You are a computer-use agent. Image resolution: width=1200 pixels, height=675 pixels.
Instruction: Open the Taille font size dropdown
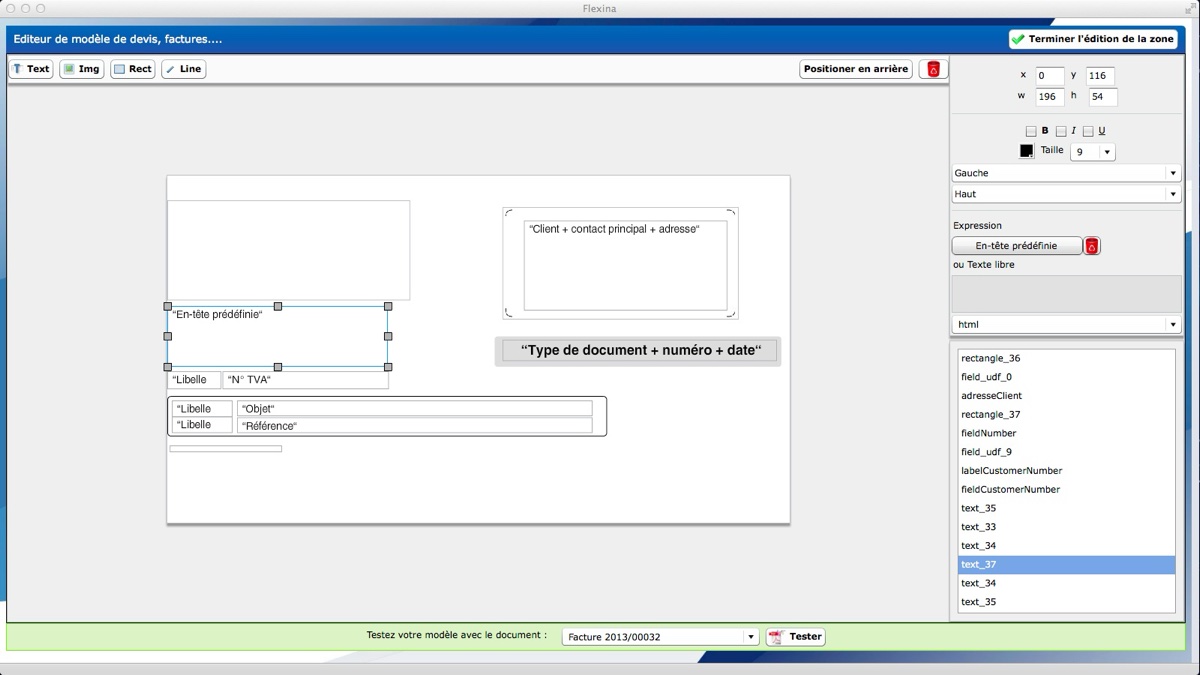click(x=1092, y=152)
